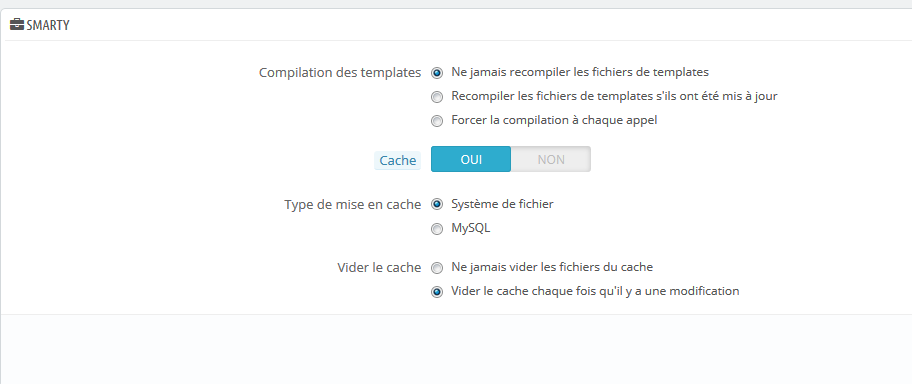912x384 pixels.
Task: Select never clear cache files radio button
Action: point(436,268)
